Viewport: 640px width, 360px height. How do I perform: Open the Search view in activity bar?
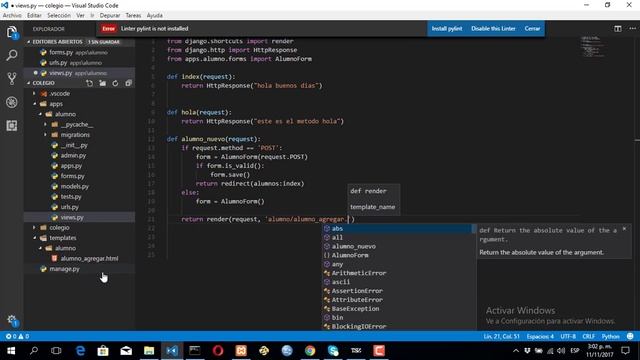point(12,55)
